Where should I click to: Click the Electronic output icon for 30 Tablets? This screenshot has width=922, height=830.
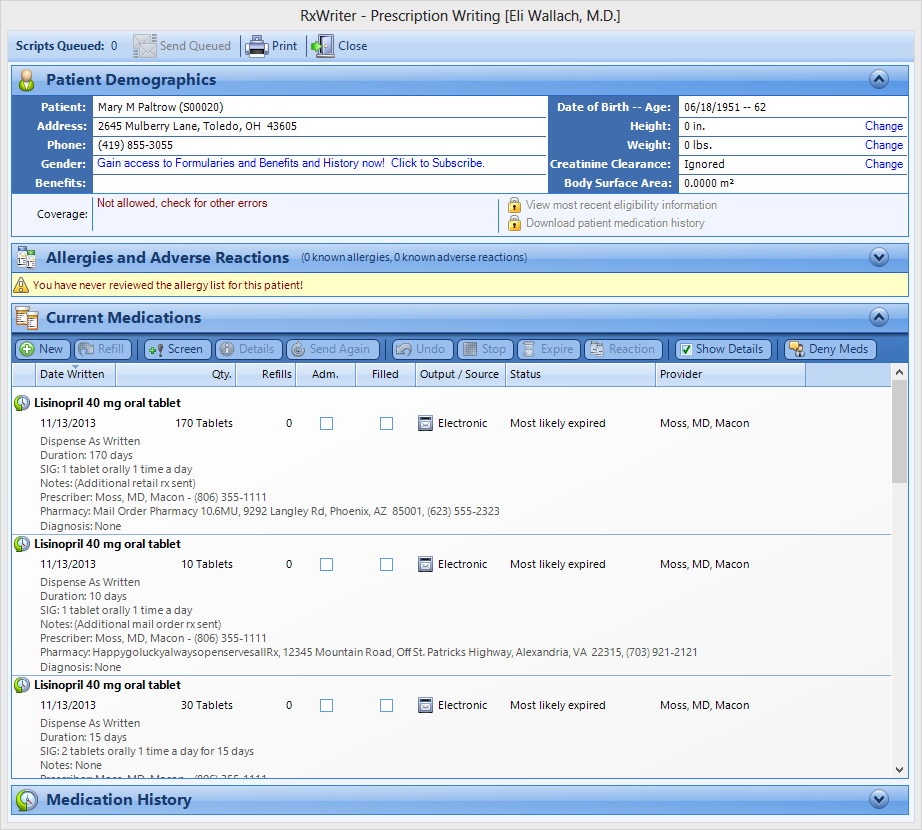pos(425,705)
